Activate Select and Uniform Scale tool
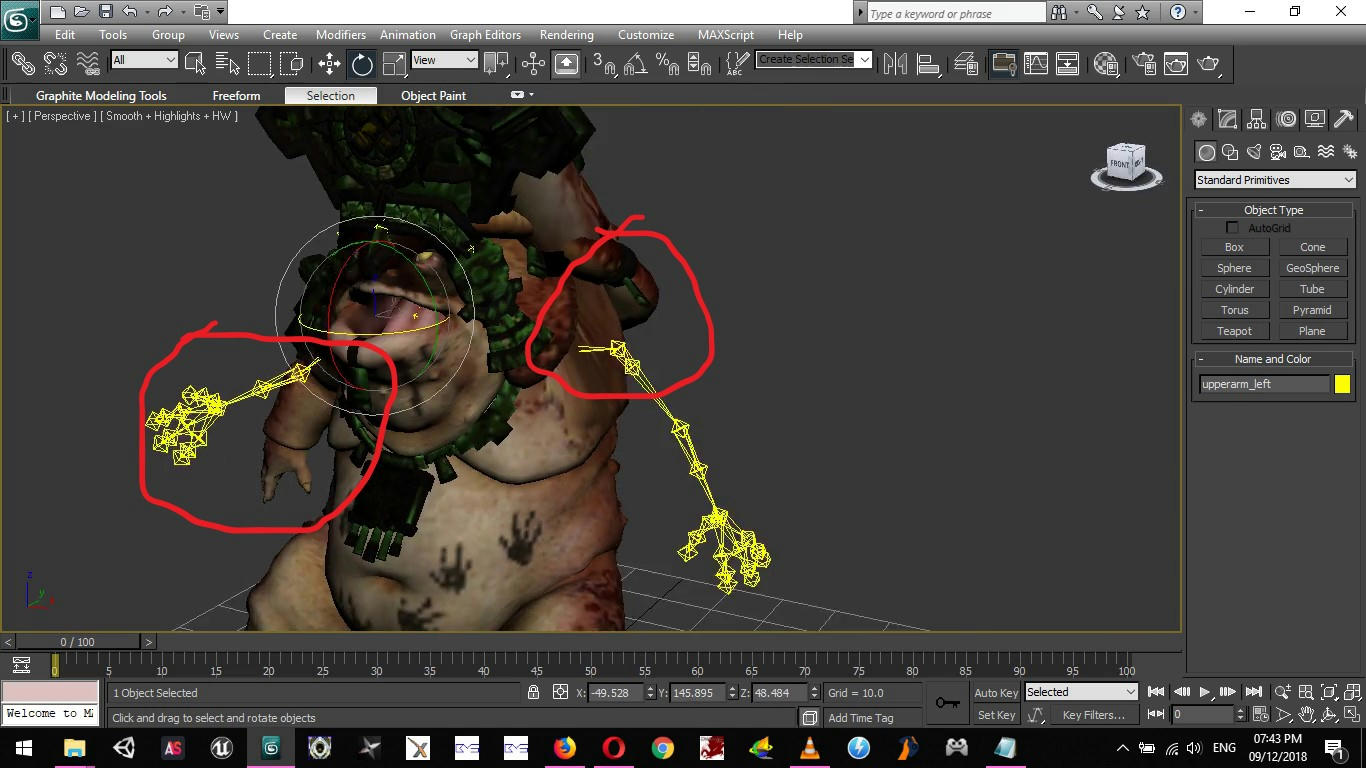Viewport: 1366px width, 768px height. pyautogui.click(x=394, y=63)
